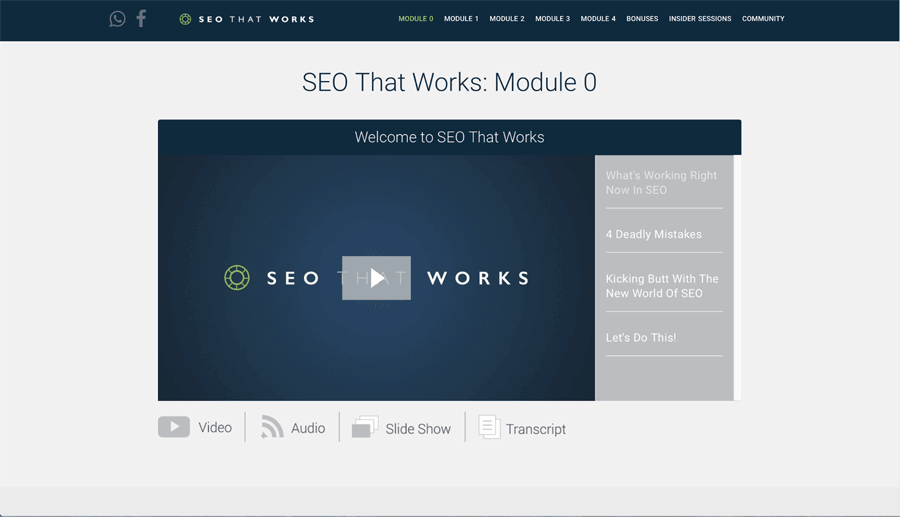The height and width of the screenshot is (517, 900).
Task: Open the WhatsApp icon link
Action: (x=117, y=19)
